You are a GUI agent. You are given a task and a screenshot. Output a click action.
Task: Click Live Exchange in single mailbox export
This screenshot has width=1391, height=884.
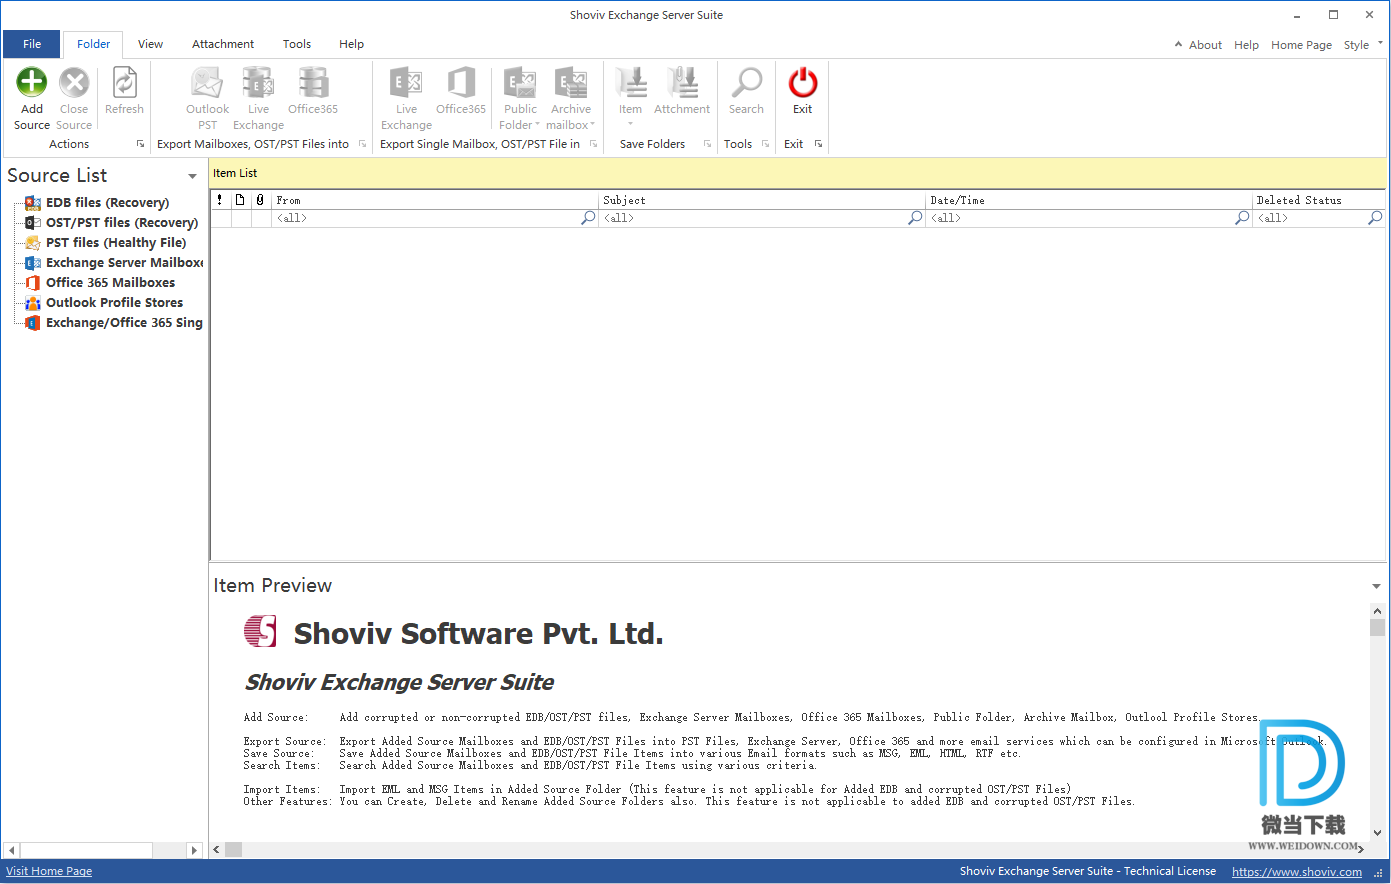[406, 98]
